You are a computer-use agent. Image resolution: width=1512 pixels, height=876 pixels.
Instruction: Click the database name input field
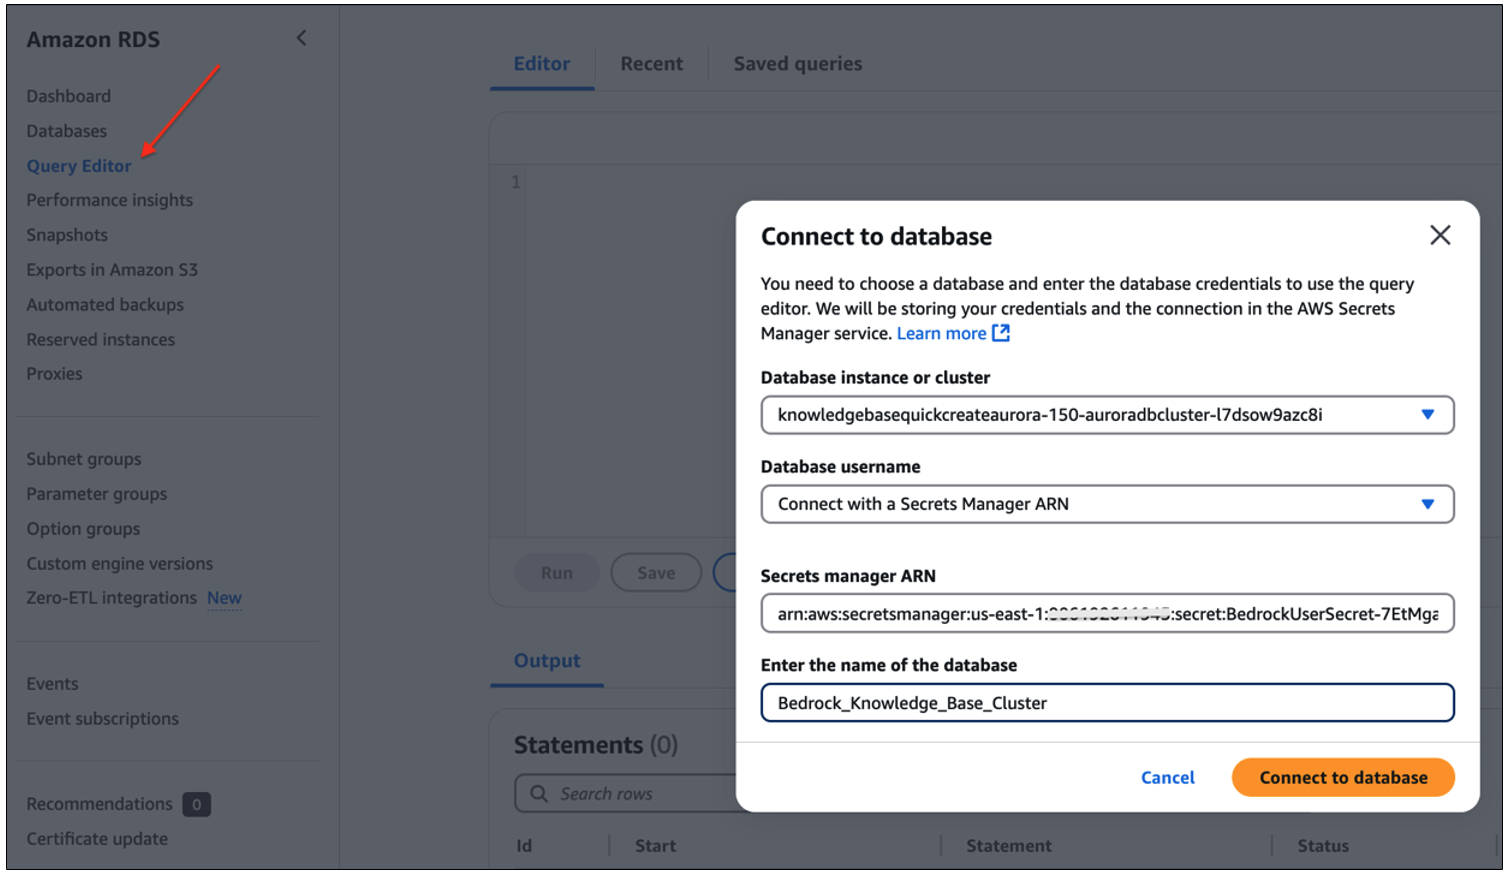(x=1106, y=702)
